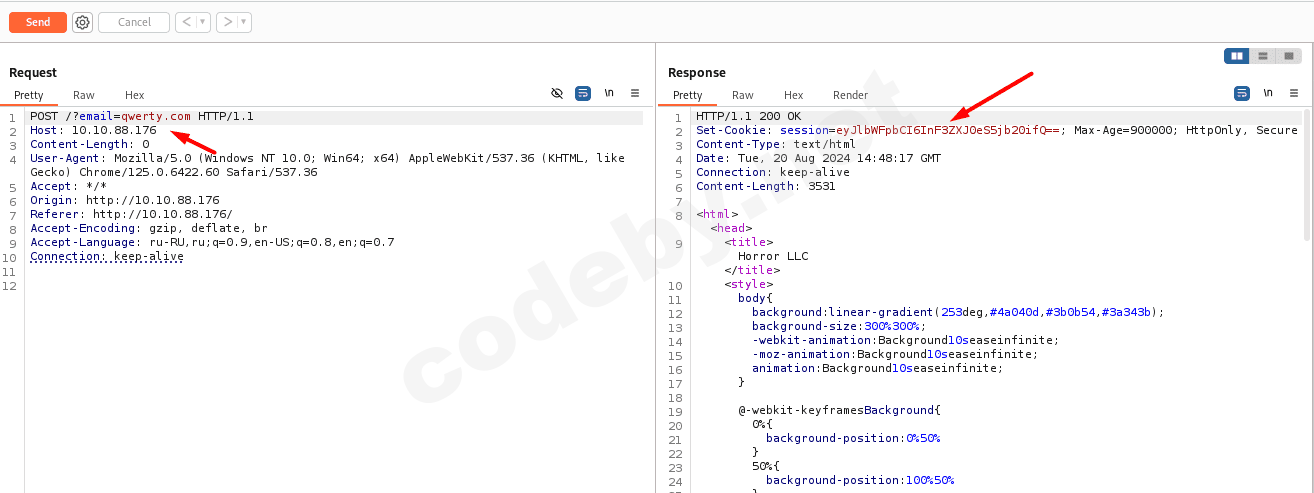This screenshot has width=1314, height=493.
Task: Open history dropdown beside the < button
Action: [x=204, y=22]
